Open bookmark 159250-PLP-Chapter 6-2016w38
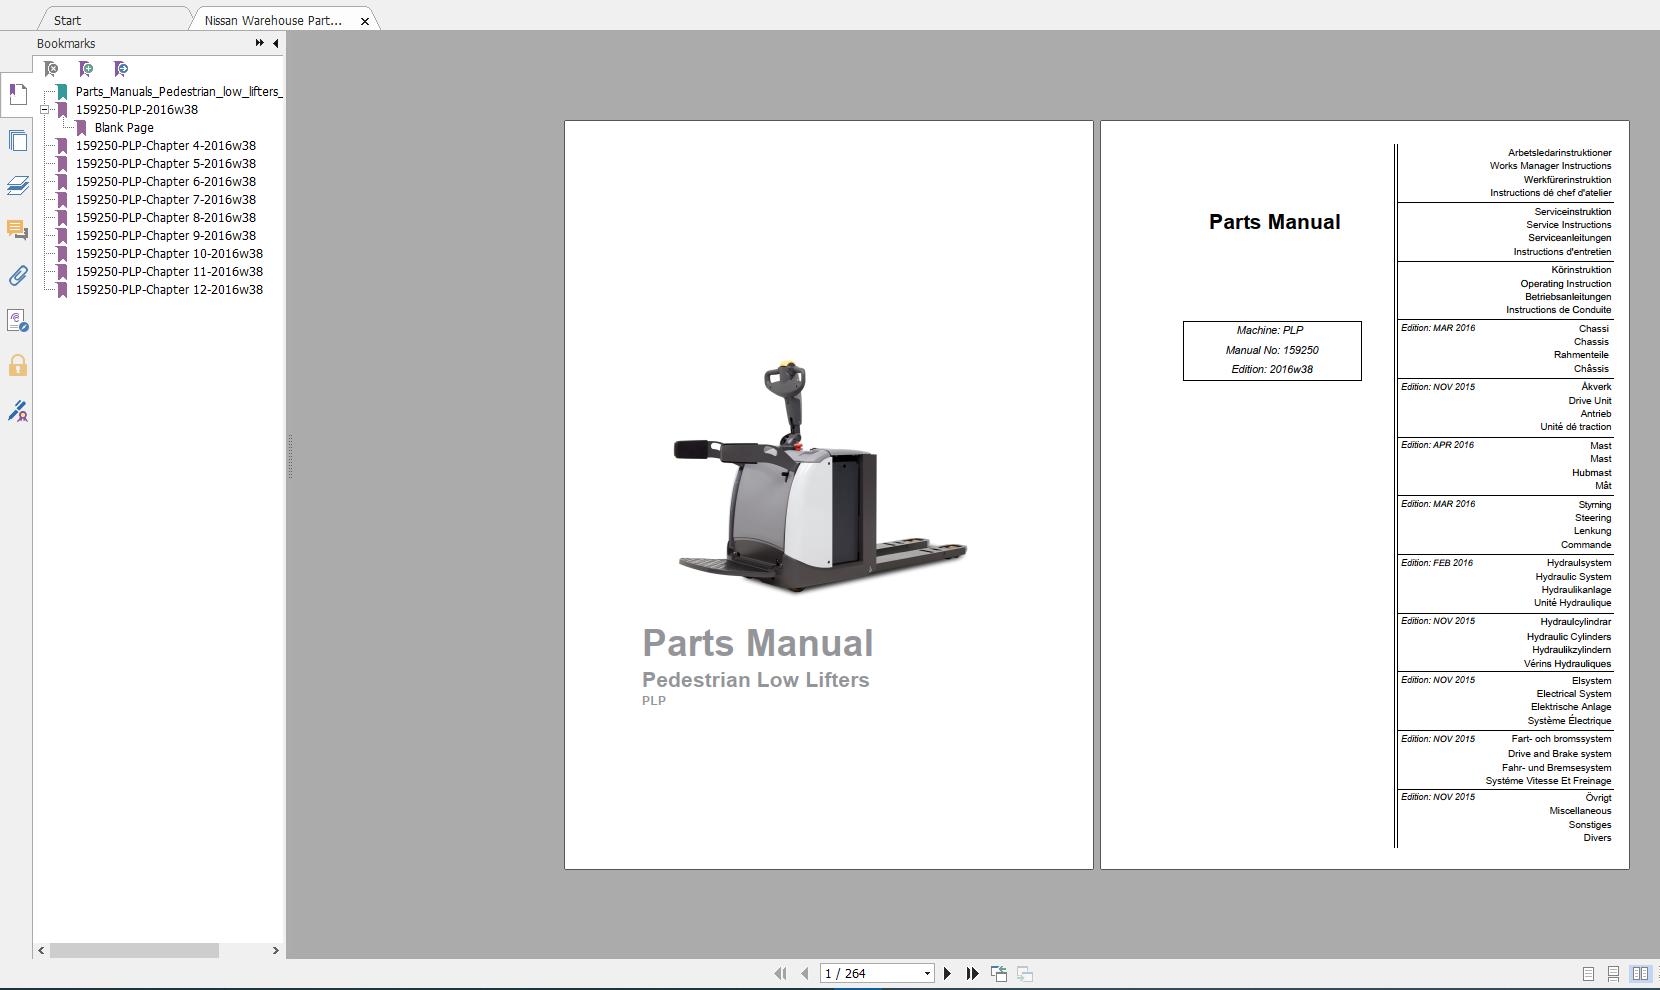Image resolution: width=1660 pixels, height=990 pixels. pos(166,182)
